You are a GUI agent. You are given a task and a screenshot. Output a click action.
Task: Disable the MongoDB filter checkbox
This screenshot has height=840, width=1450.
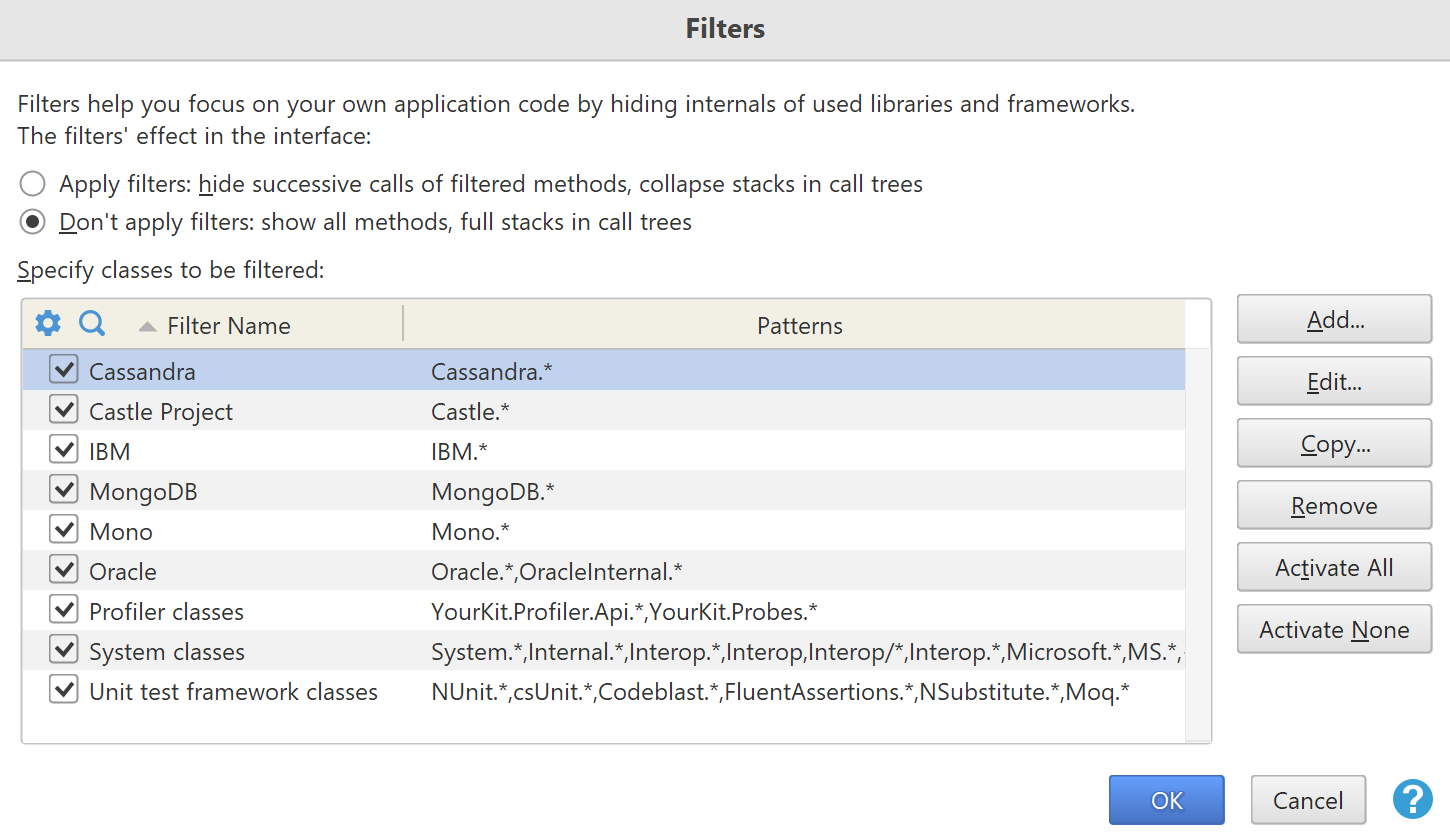tap(64, 490)
